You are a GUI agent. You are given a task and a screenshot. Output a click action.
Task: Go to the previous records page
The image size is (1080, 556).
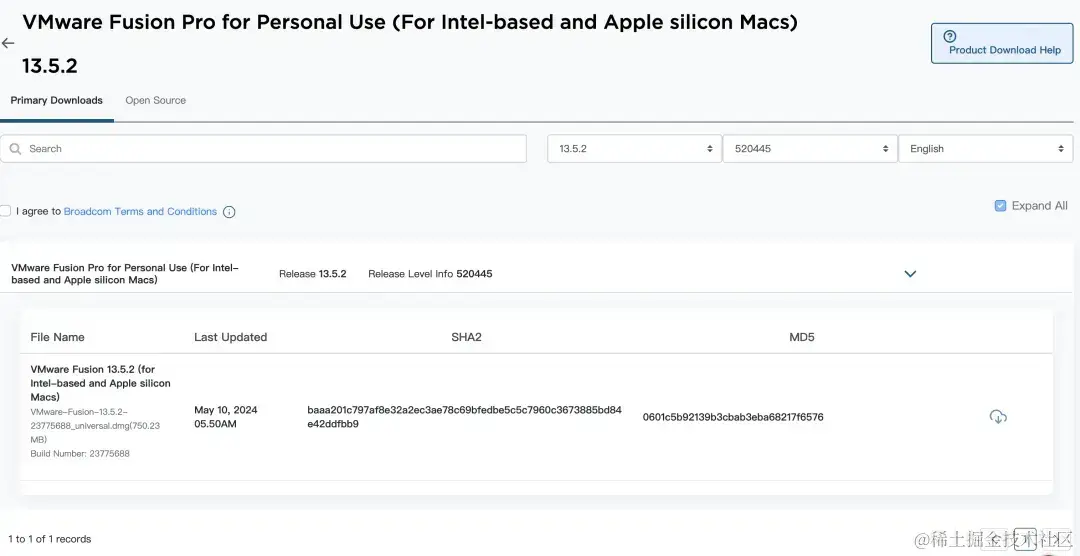coord(996,540)
